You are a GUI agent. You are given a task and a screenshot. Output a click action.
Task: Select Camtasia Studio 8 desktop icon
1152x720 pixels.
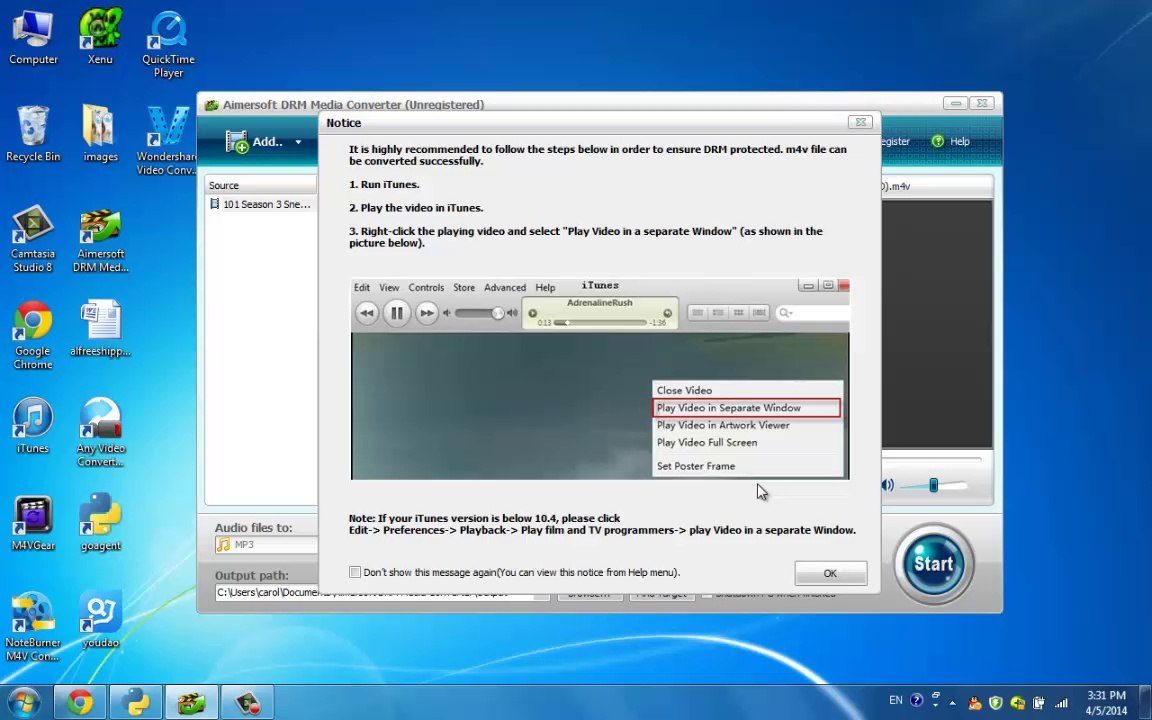(x=33, y=237)
